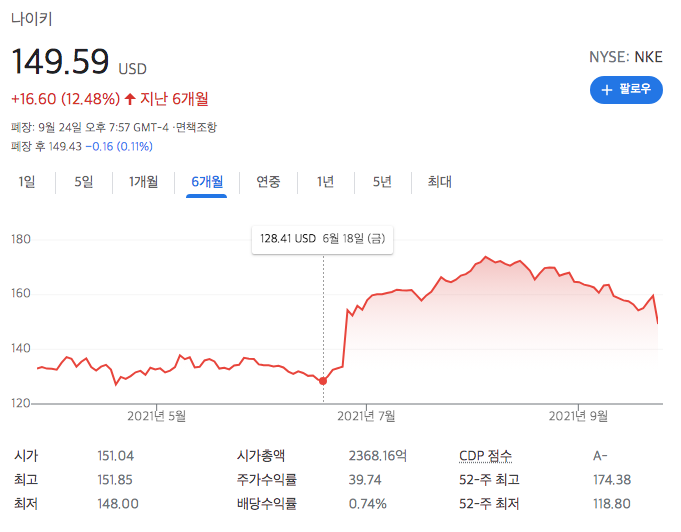Click the 52-주 최고 label

click(489, 480)
